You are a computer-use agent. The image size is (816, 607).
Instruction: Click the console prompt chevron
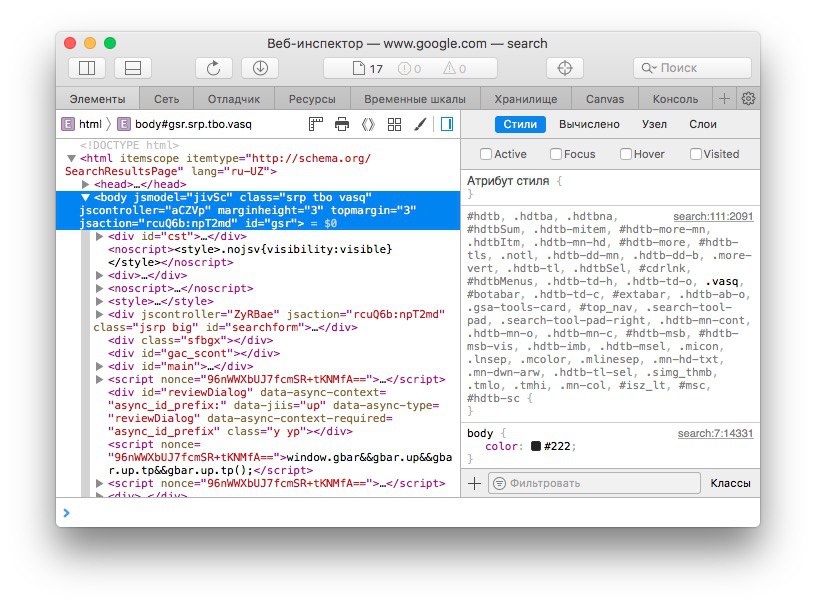tap(66, 513)
